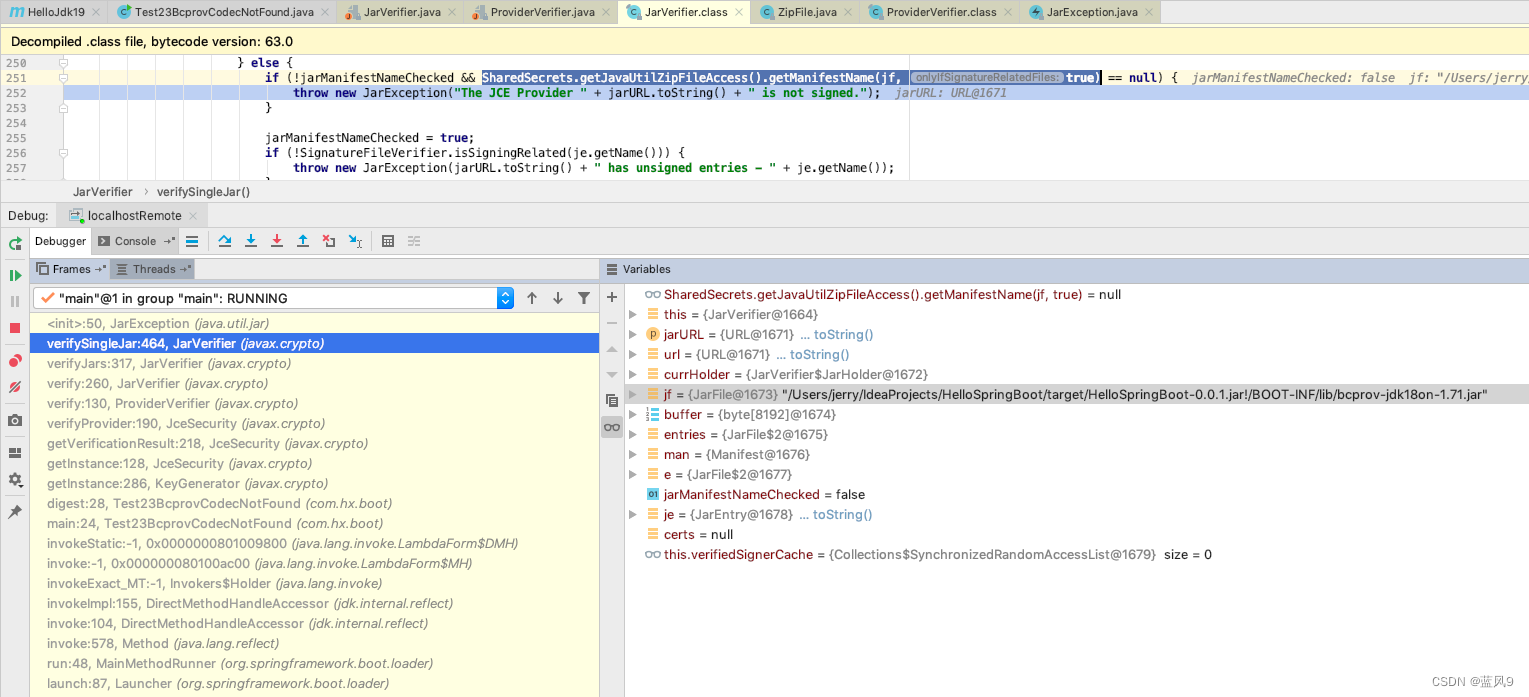Click verifySingleJar breadcrumb
Screen dimensions: 1529x697
[203, 191]
